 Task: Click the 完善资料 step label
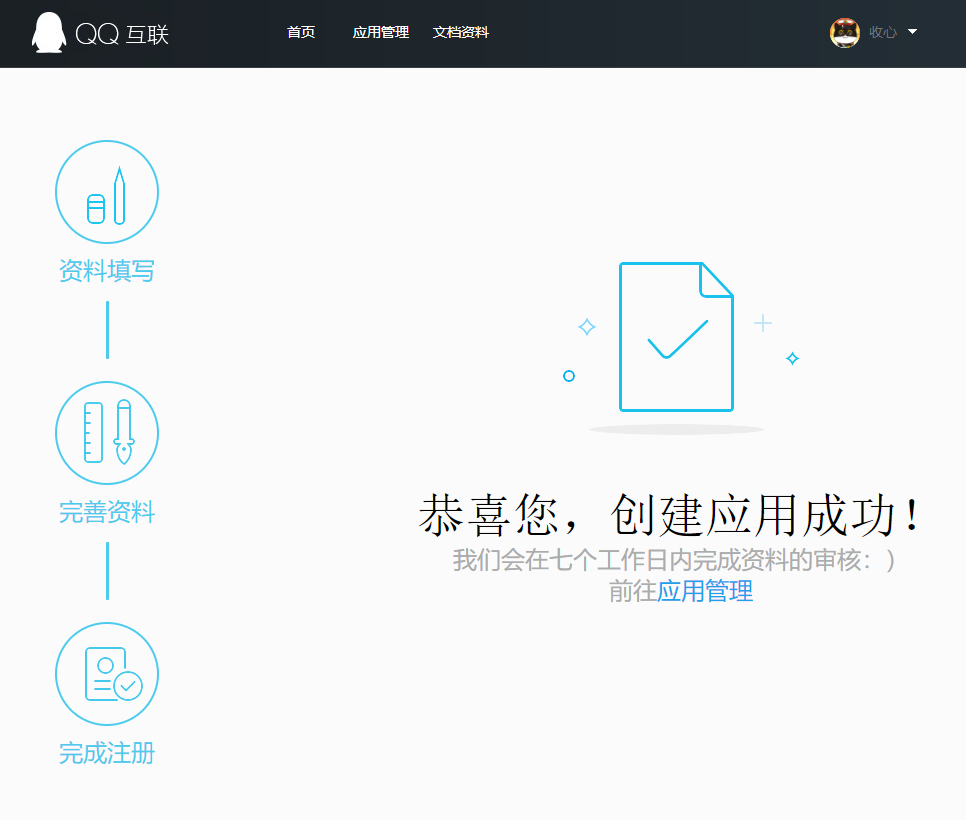[x=107, y=514]
